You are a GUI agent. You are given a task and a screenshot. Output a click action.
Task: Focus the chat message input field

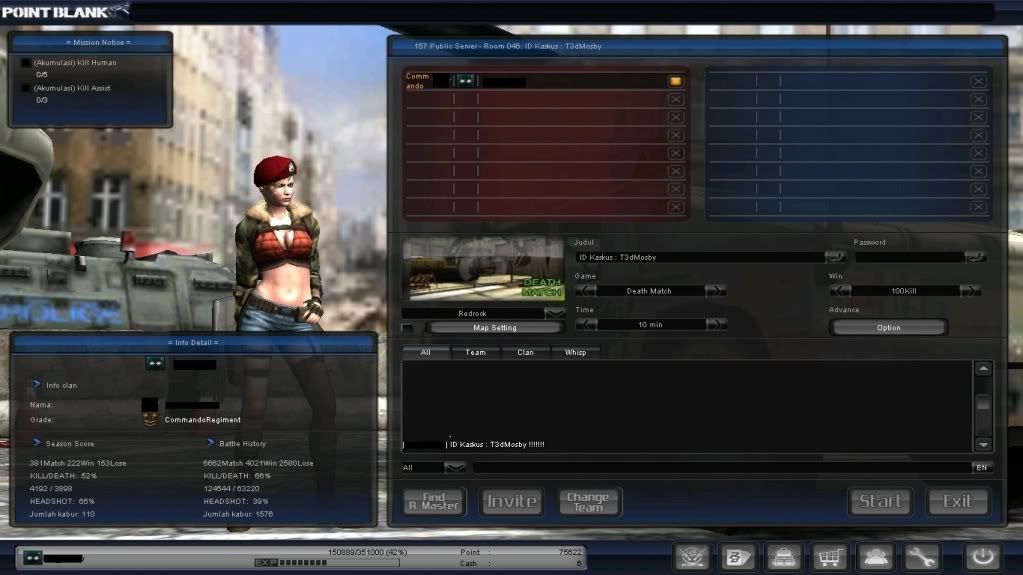pos(722,467)
